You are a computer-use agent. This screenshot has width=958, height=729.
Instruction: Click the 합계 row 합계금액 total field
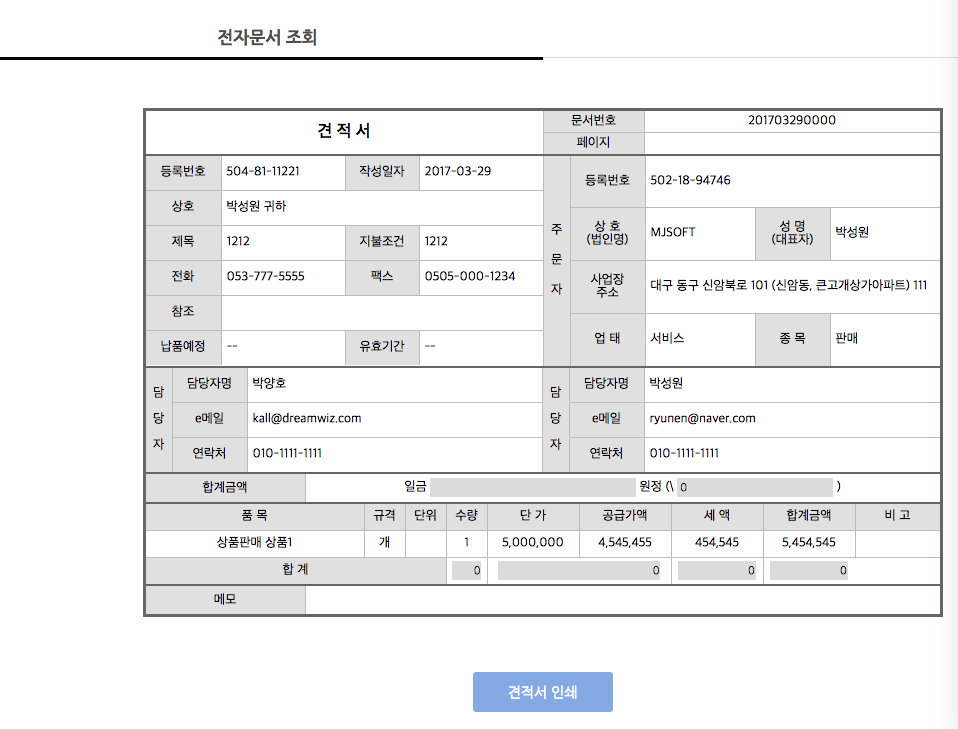pyautogui.click(x=809, y=570)
